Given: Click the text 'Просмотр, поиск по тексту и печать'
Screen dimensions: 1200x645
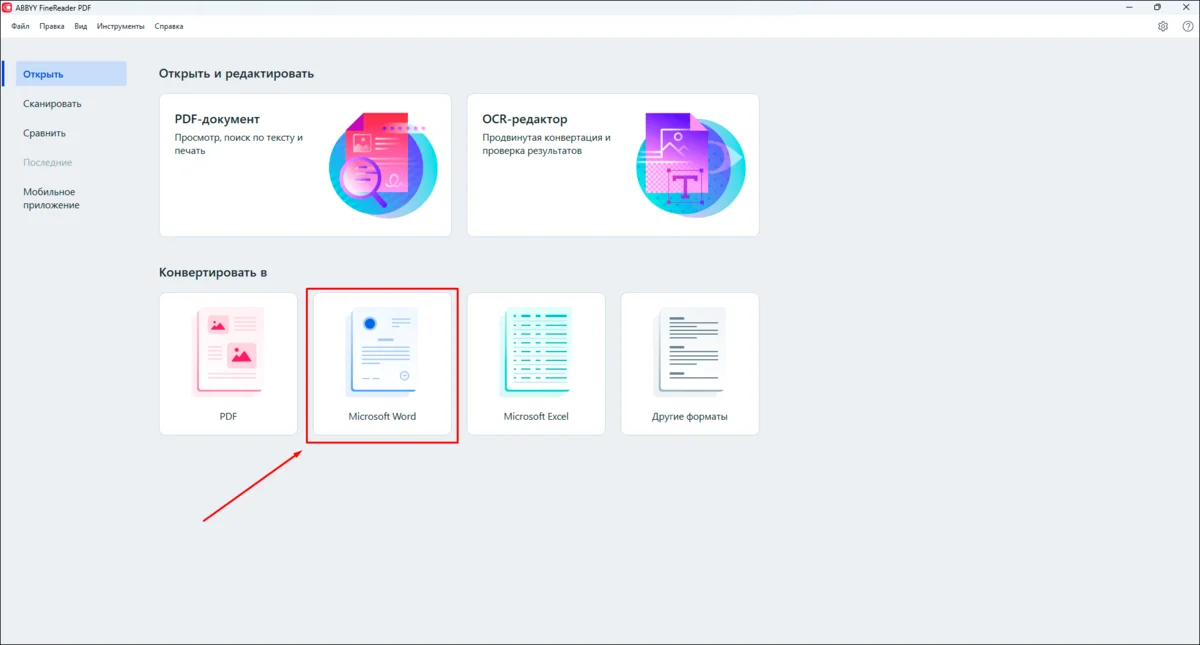Looking at the screenshot, I should (239, 144).
